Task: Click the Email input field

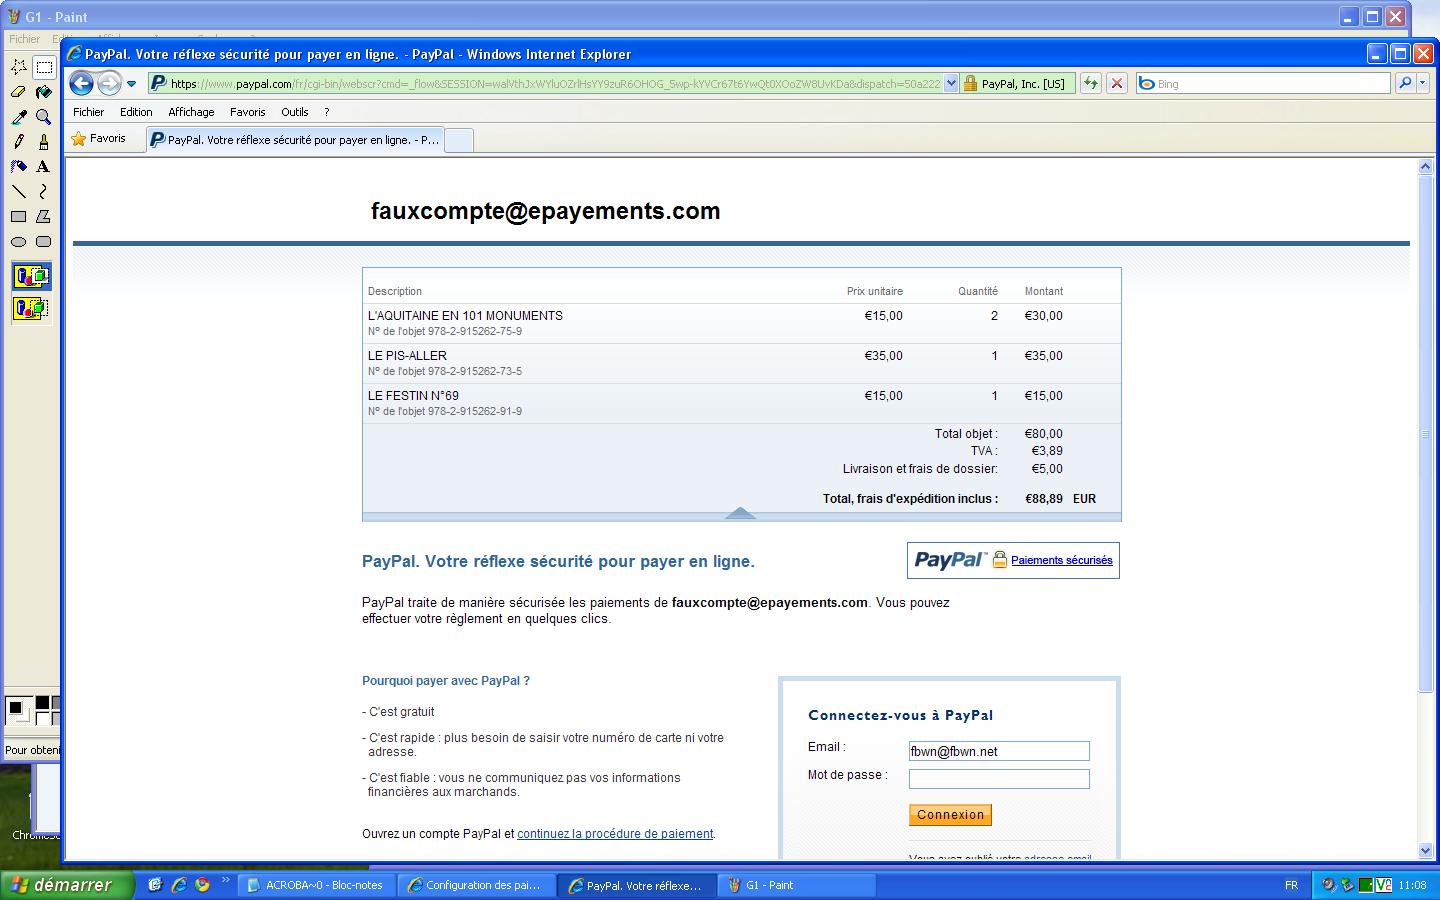Action: 999,751
